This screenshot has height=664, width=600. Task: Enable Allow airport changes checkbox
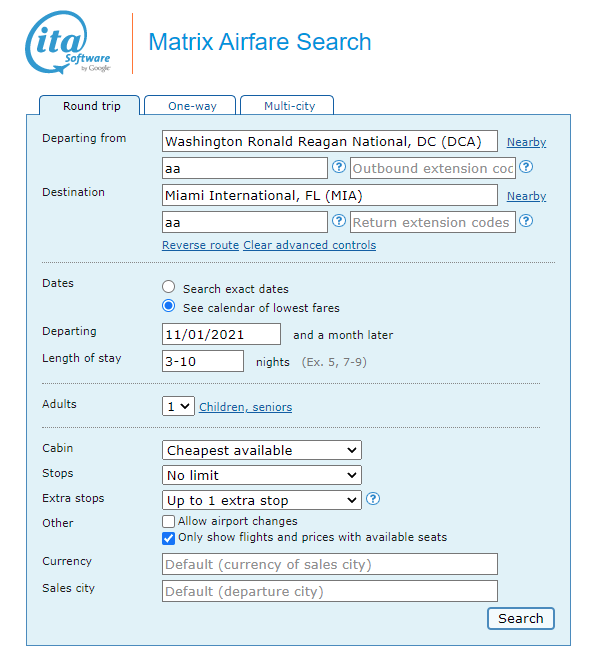point(169,521)
